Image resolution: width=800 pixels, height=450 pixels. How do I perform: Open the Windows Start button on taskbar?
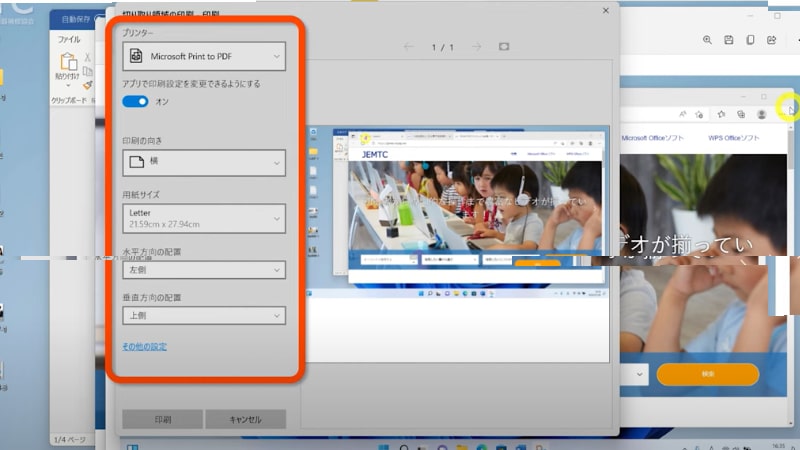pyautogui.click(x=384, y=447)
